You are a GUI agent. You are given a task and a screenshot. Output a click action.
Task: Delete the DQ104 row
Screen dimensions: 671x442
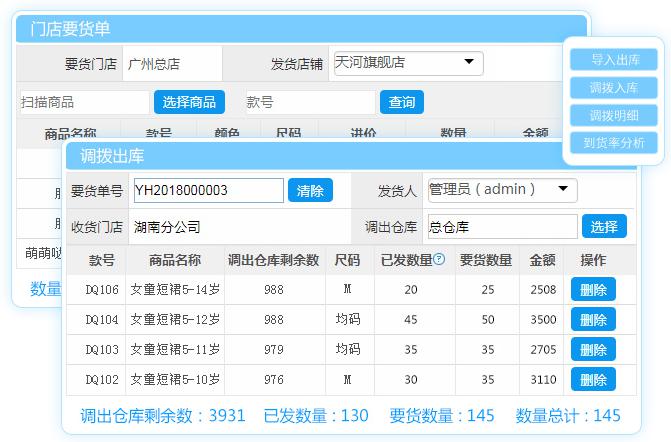point(593,320)
